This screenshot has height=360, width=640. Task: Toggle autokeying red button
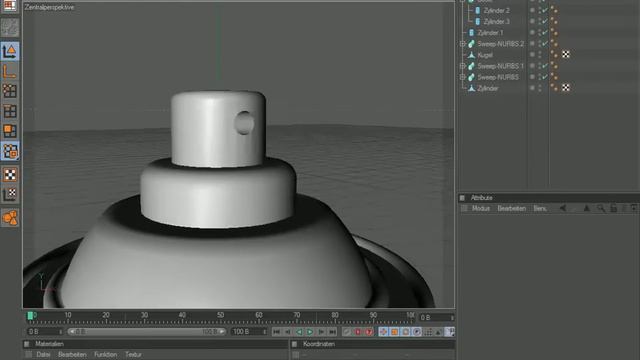click(358, 332)
